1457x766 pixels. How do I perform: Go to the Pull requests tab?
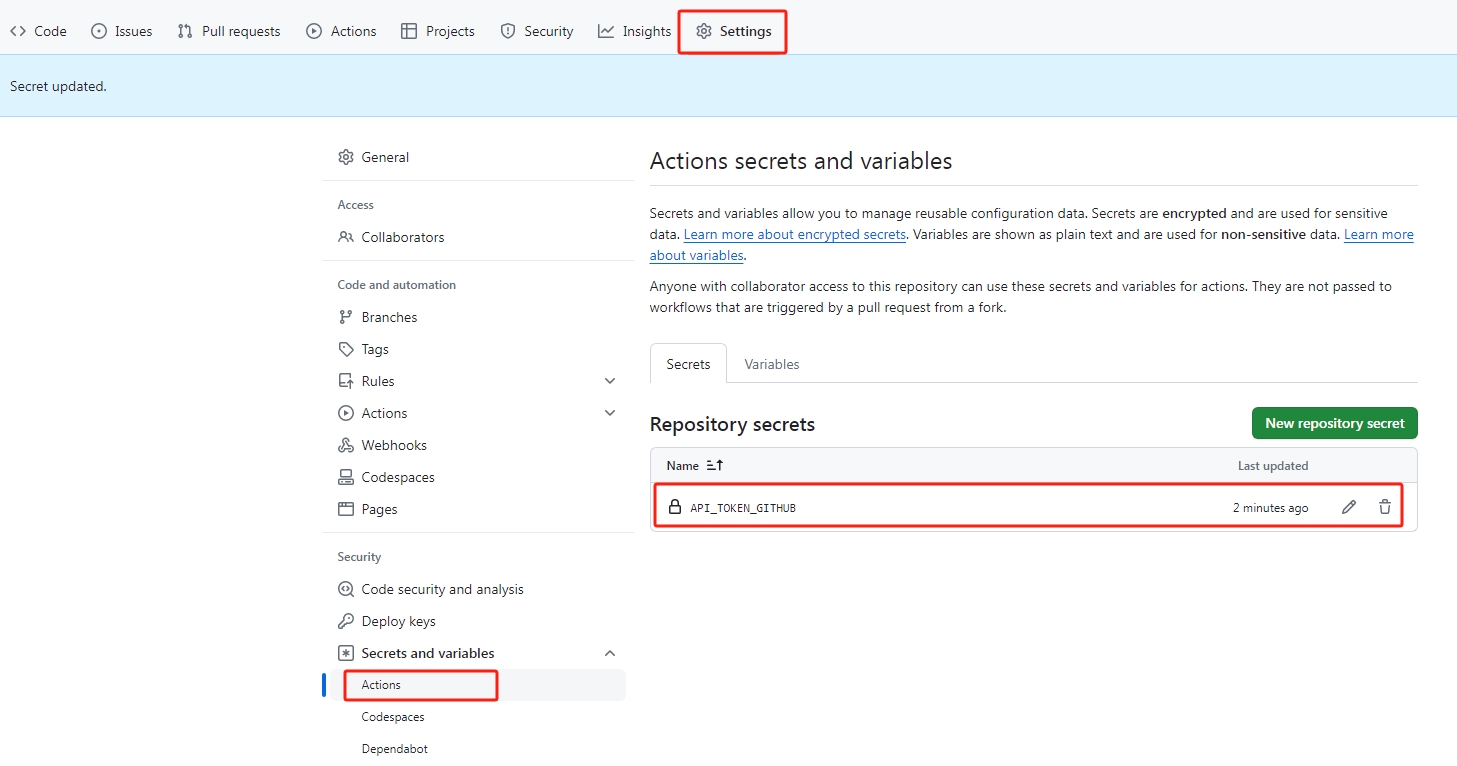pos(229,31)
